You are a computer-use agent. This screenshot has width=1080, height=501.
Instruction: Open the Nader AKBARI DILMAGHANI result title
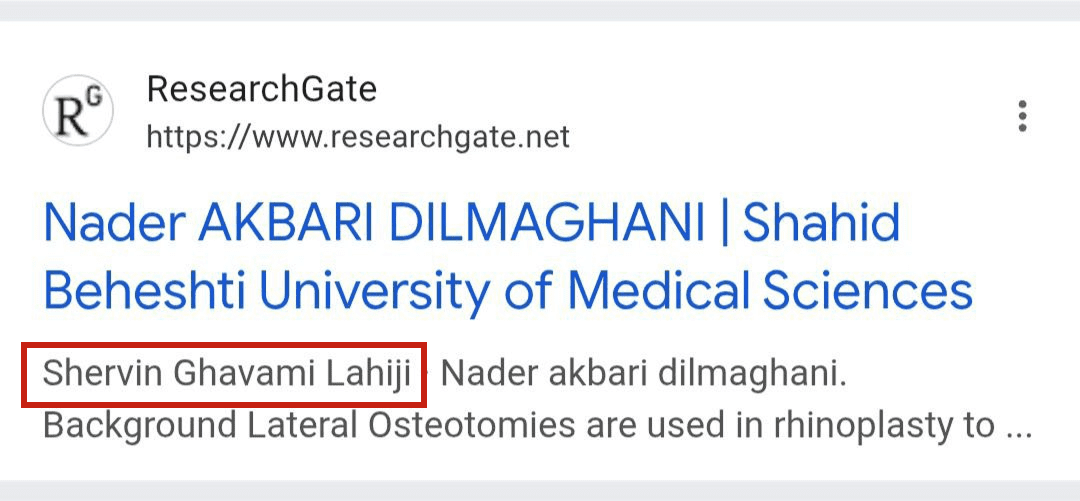472,224
